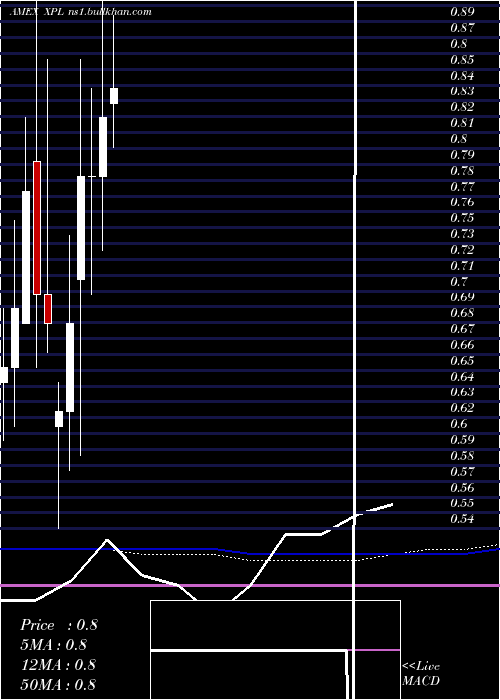Viewport: 500px width, 700px height.
Task: Click the 0.59 price axis label
Action: click(462, 439)
